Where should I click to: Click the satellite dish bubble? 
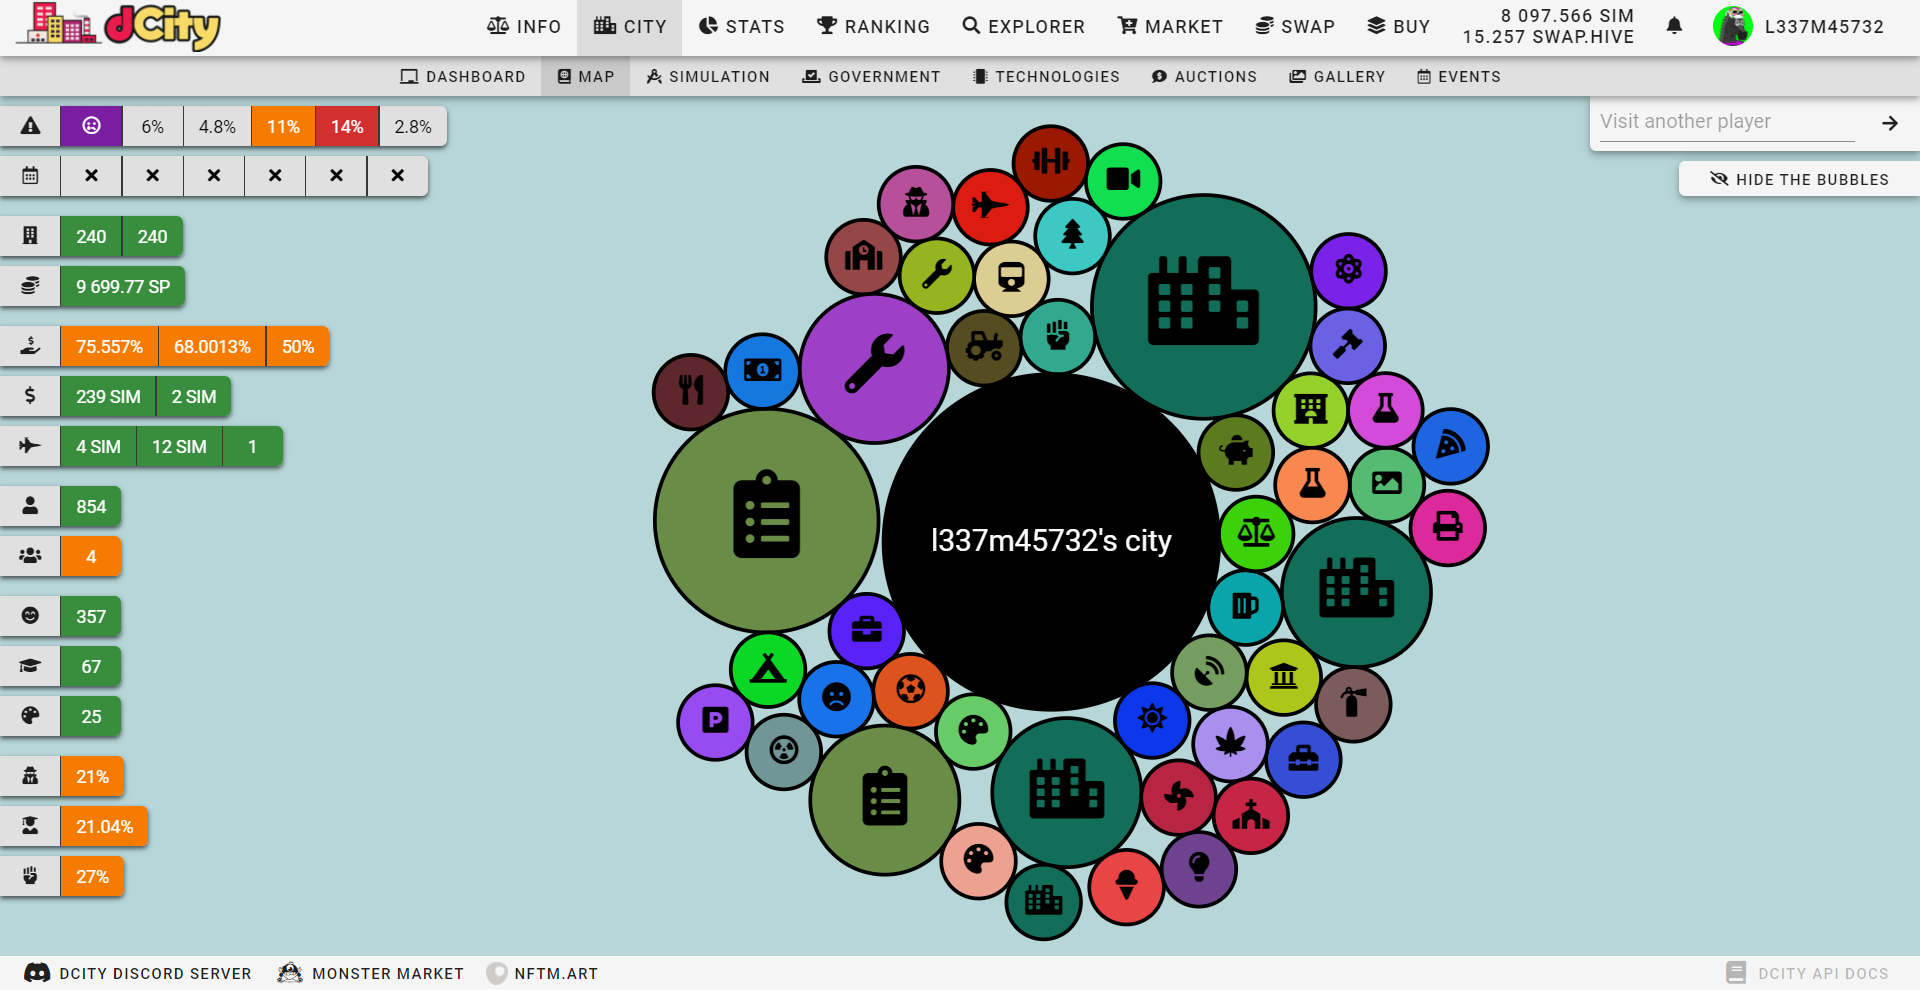1209,672
